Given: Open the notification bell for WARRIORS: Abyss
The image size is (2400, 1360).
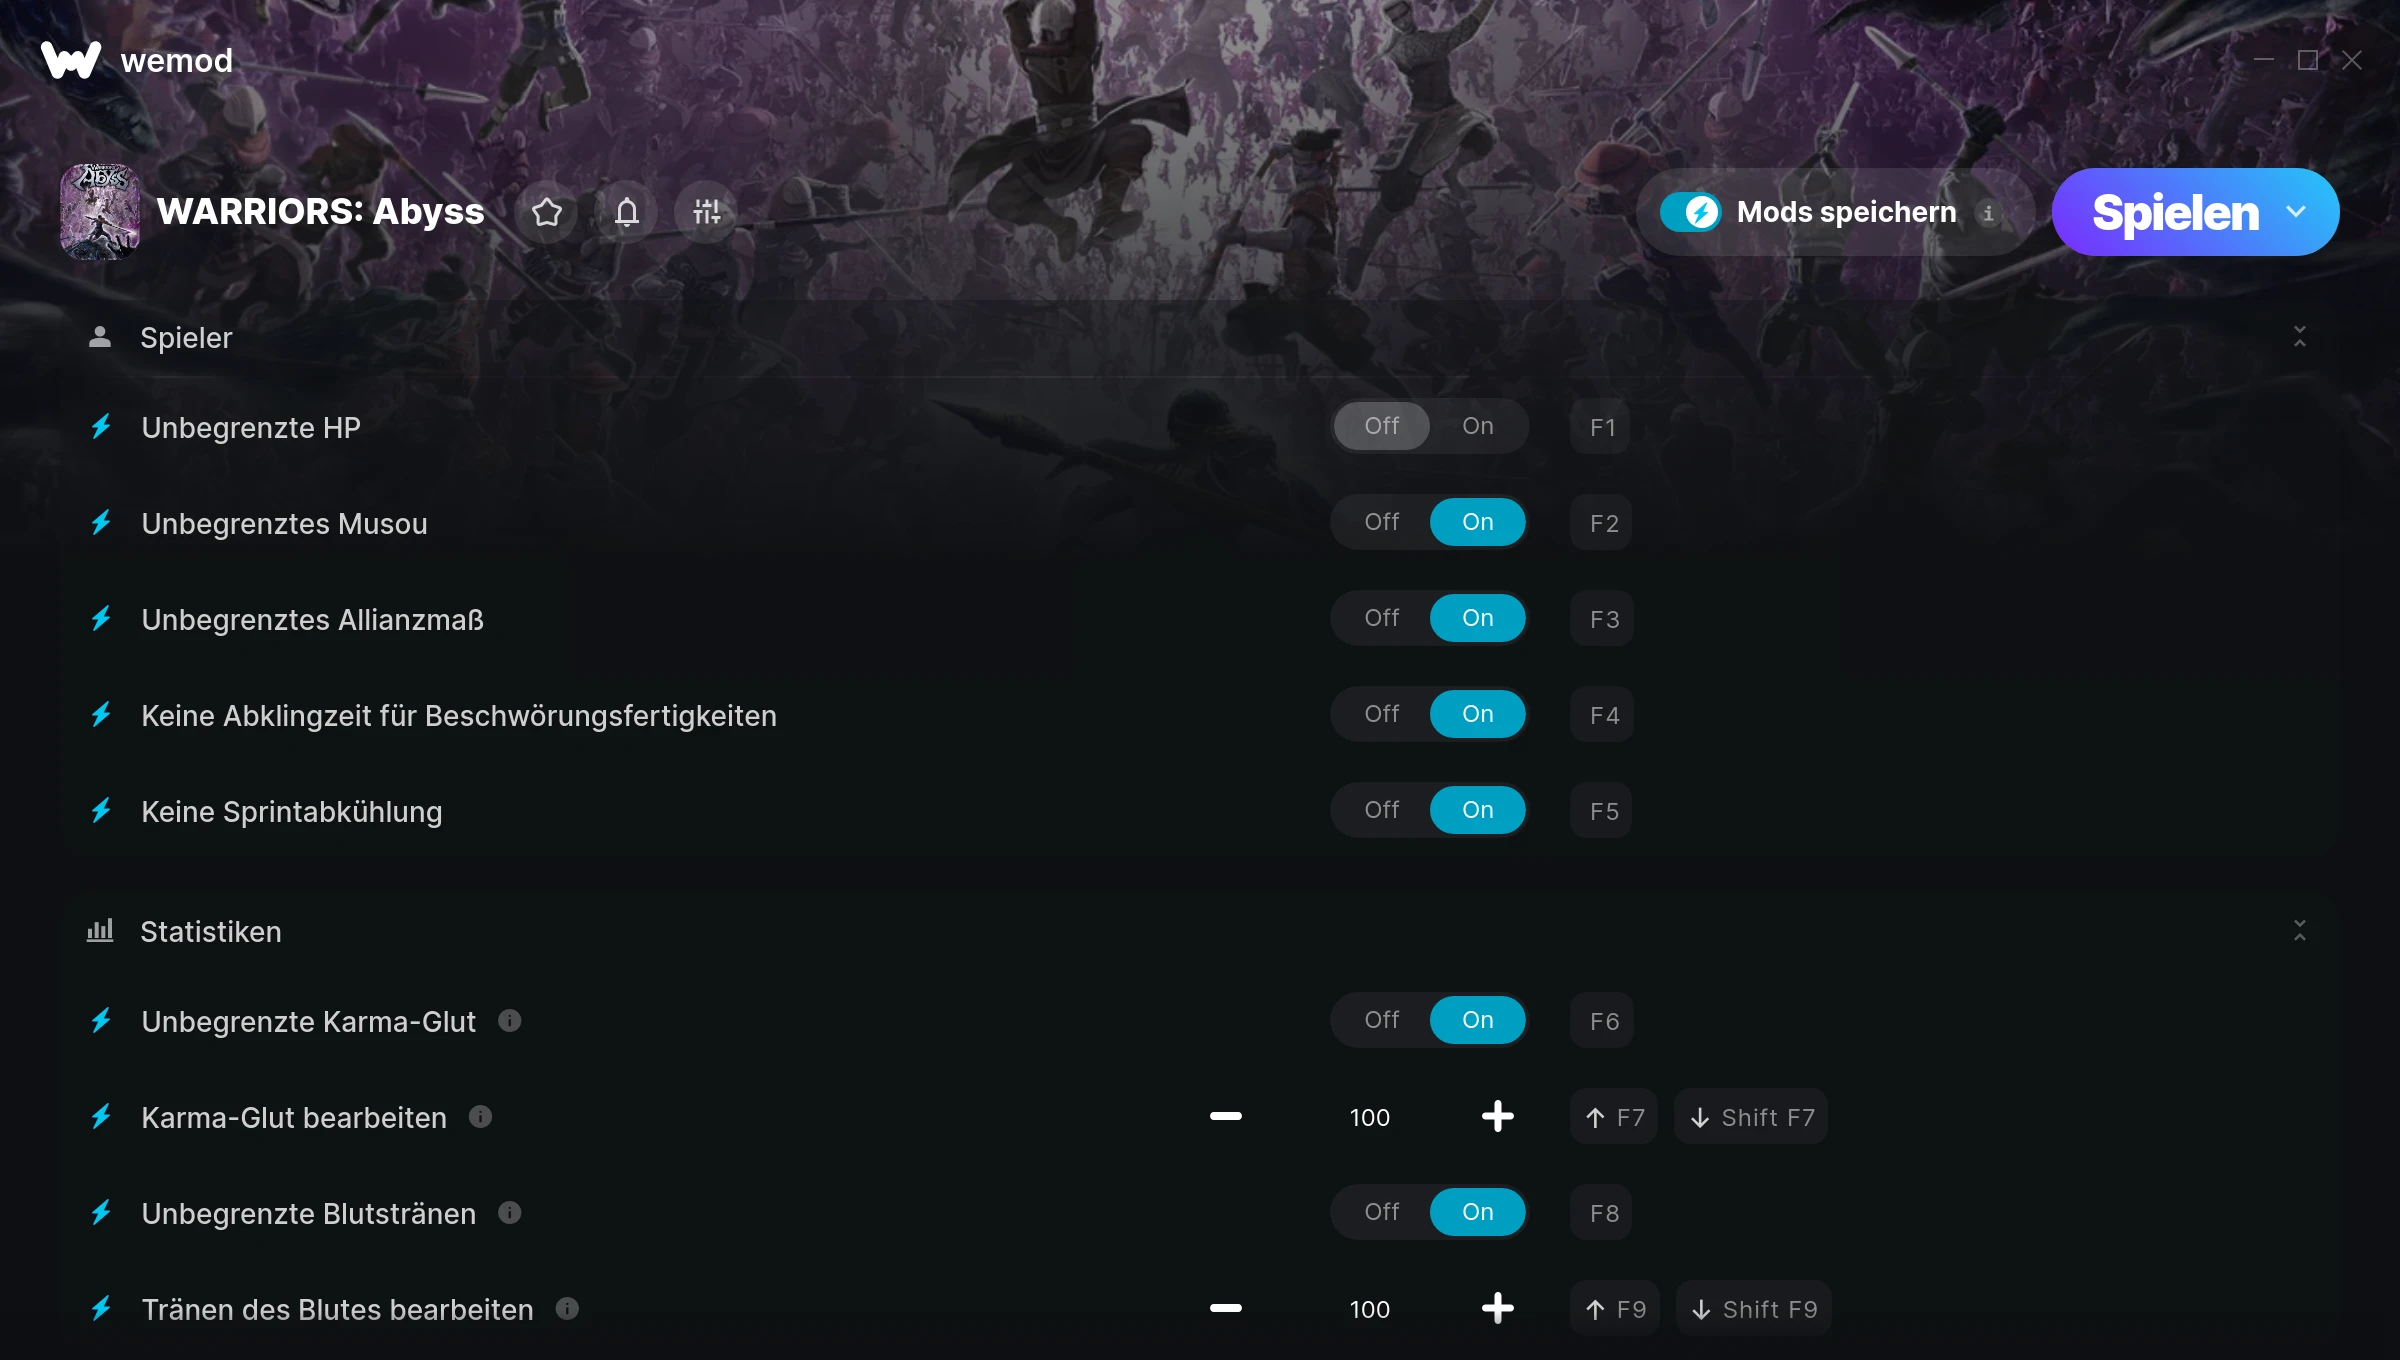Looking at the screenshot, I should 627,212.
